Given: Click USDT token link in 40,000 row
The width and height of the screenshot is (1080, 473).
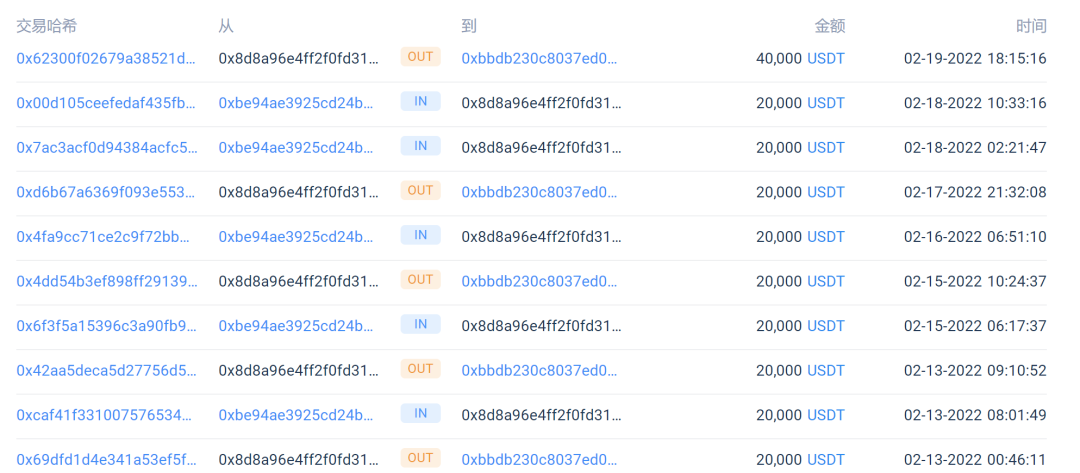Looking at the screenshot, I should coord(826,58).
